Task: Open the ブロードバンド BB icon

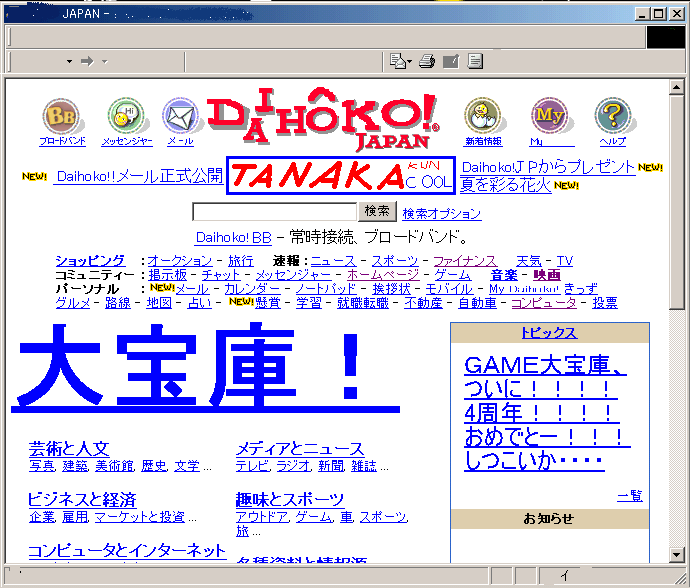Action: pyautogui.click(x=61, y=116)
